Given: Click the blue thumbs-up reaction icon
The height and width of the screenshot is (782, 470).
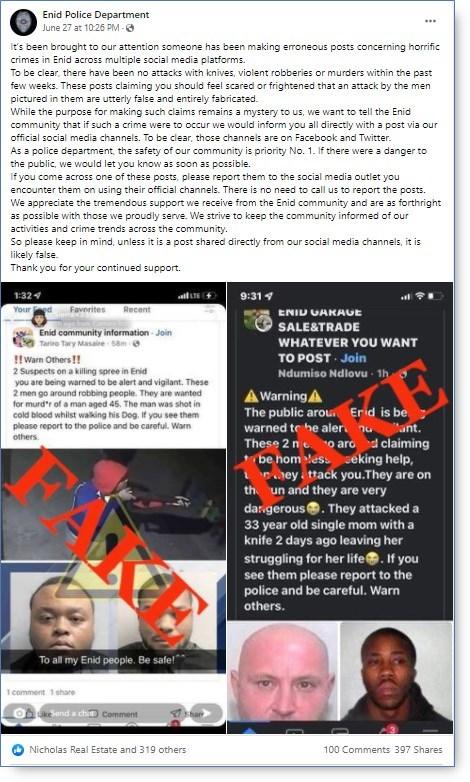Looking at the screenshot, I should click(18, 749).
